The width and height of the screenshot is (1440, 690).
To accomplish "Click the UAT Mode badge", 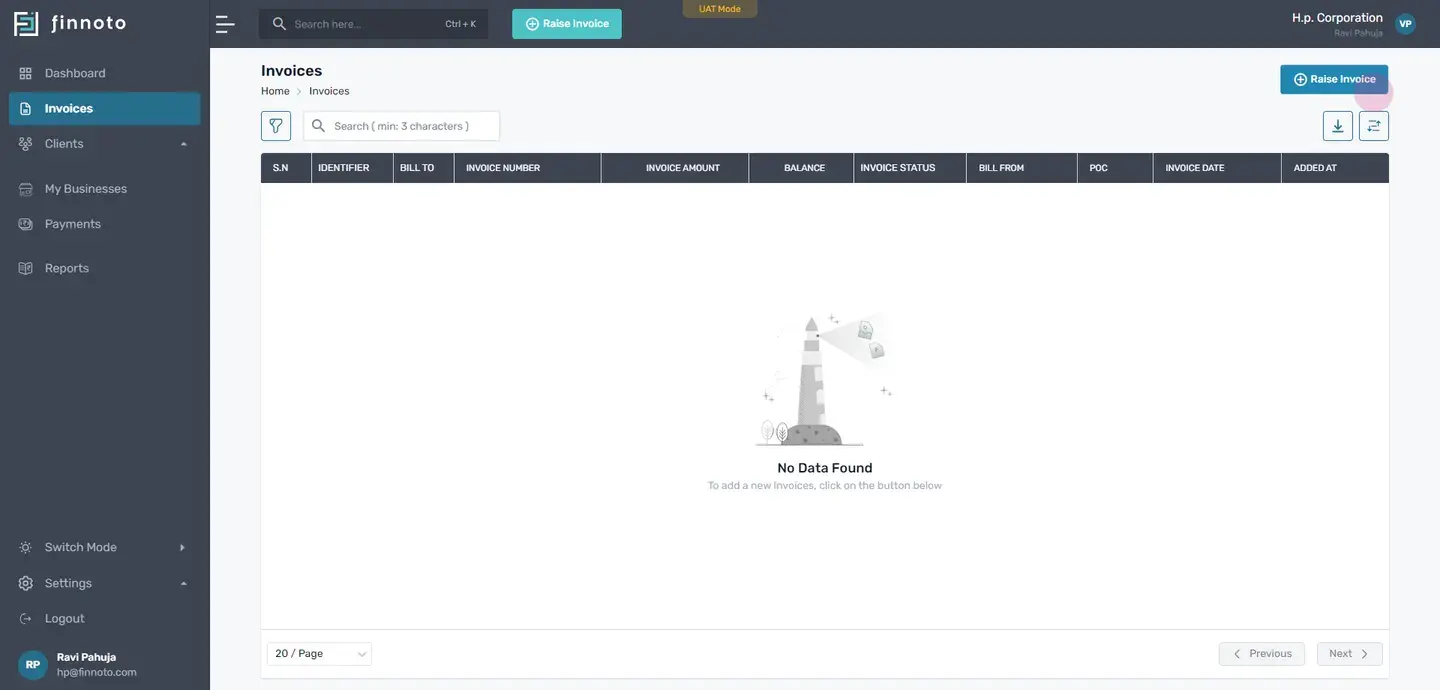I will coord(720,9).
